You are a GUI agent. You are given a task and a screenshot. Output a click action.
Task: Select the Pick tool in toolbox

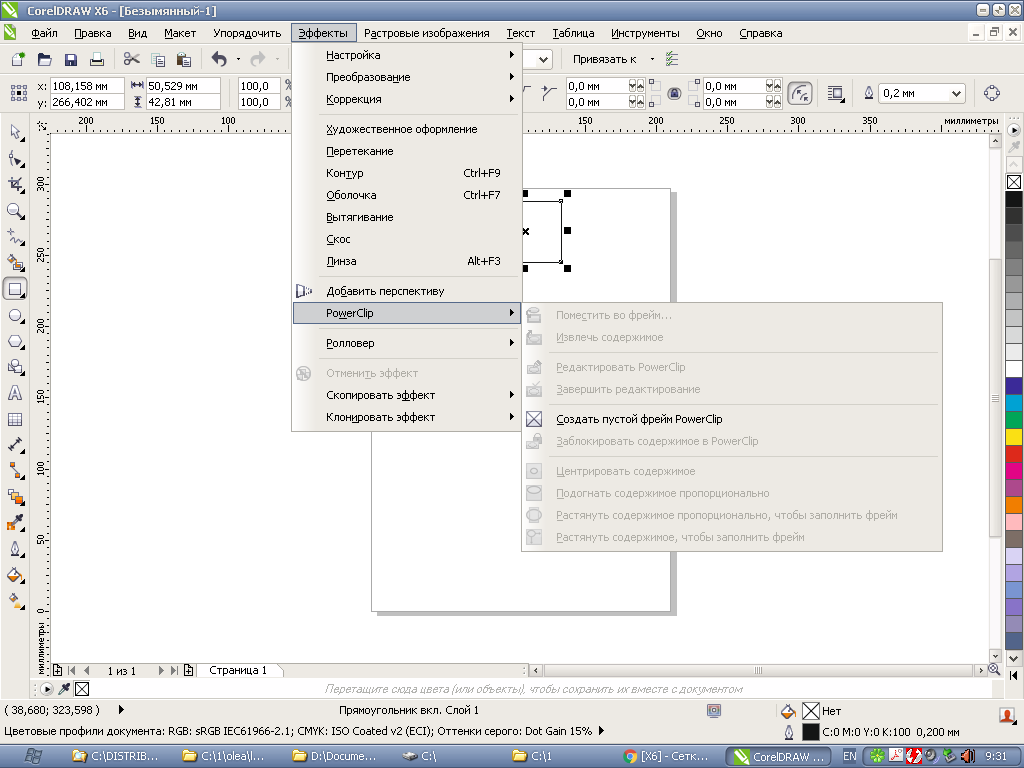pyautogui.click(x=15, y=133)
